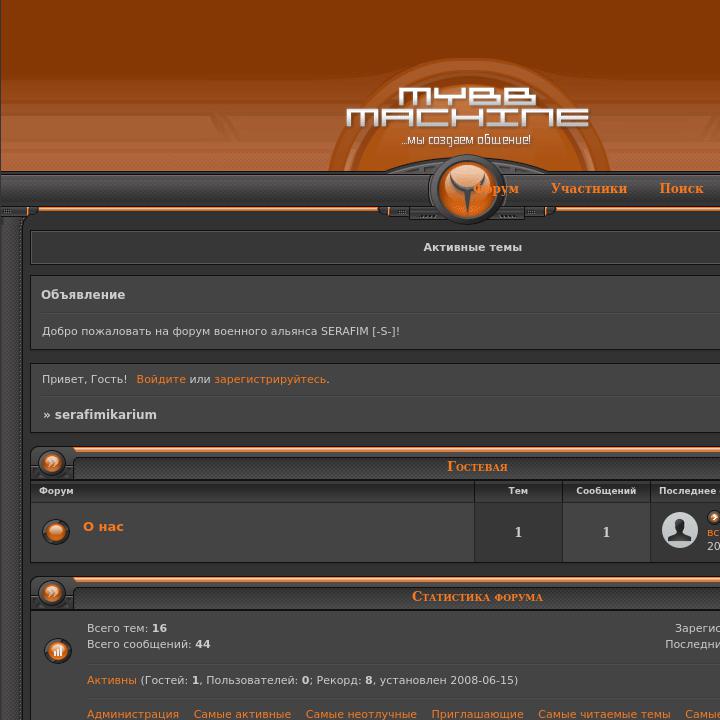720x720 pixels.
Task: Click the MYBB Machine logo banner
Action: [x=467, y=107]
